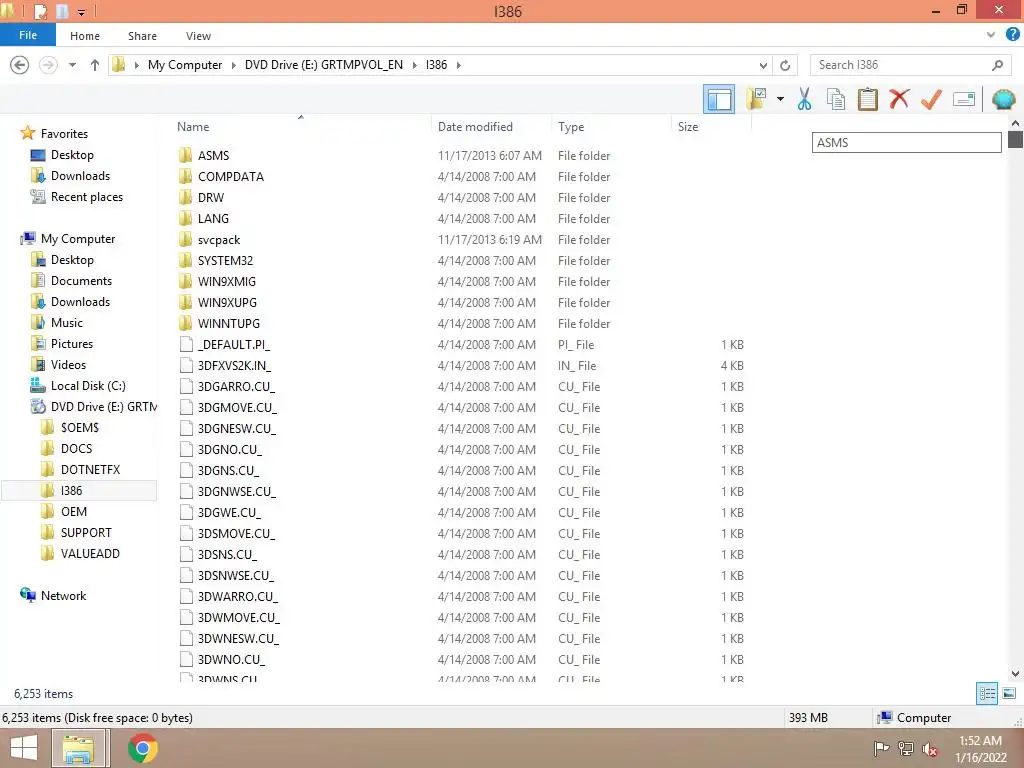
Task: Open Documents under My Computer
Action: coord(81,281)
